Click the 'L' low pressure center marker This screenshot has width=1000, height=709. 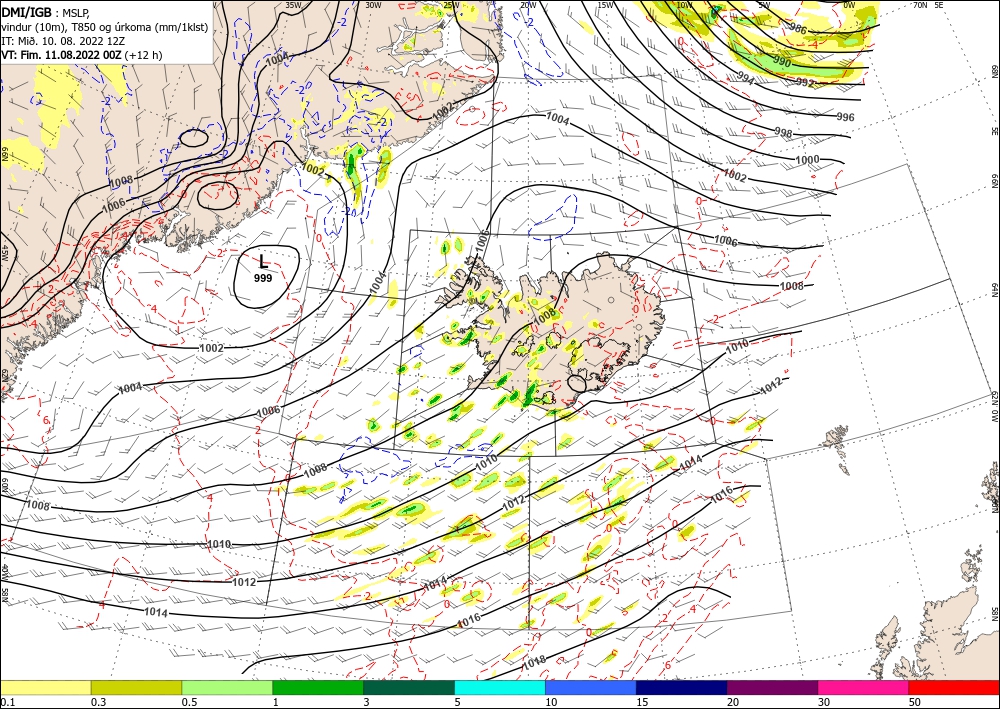click(263, 261)
